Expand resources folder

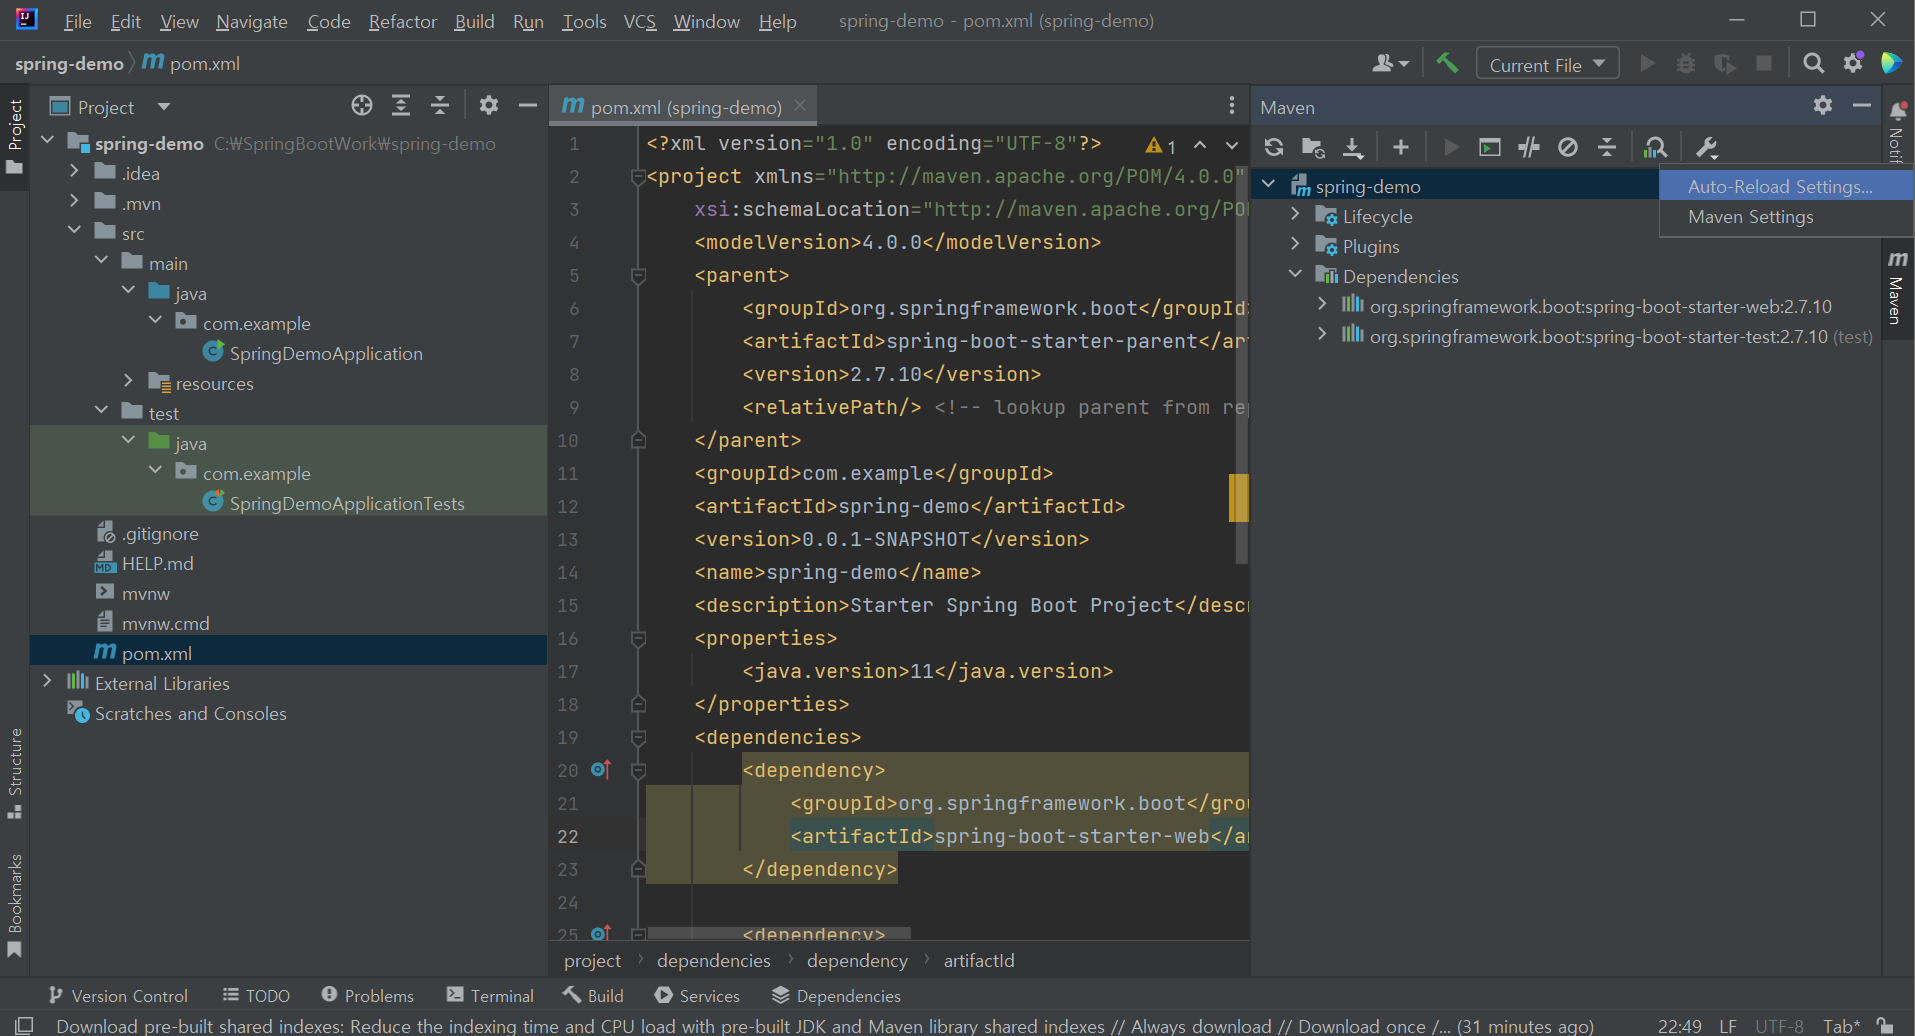tap(128, 382)
